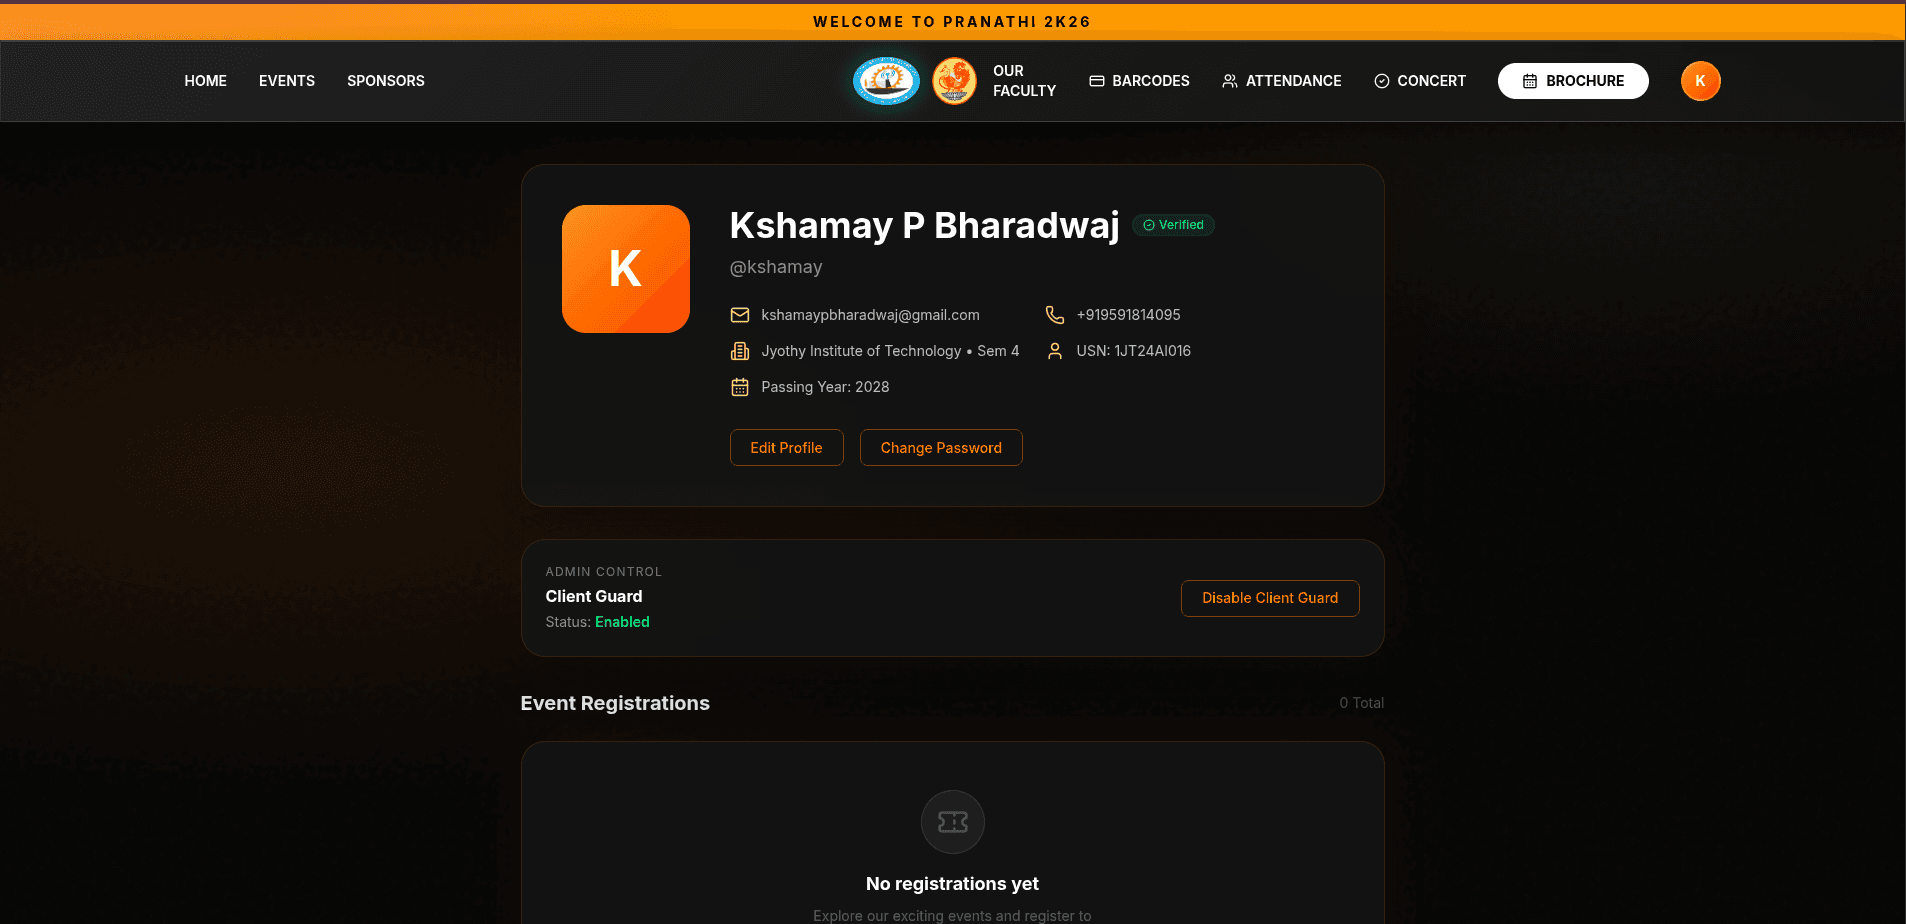1906x924 pixels.
Task: Click the ticket icon above No registrations
Action: tap(953, 822)
